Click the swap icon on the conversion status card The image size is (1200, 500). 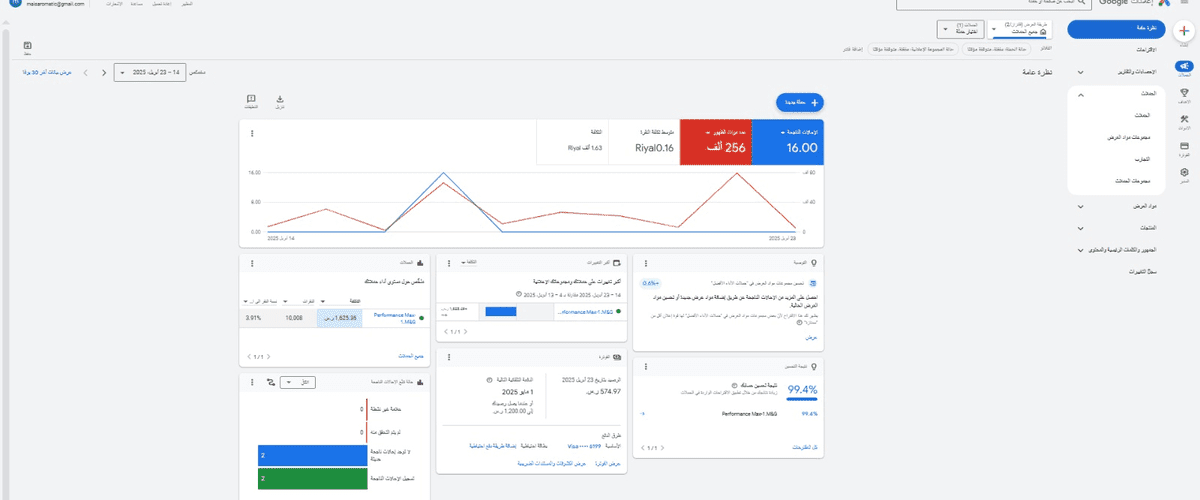[270, 382]
